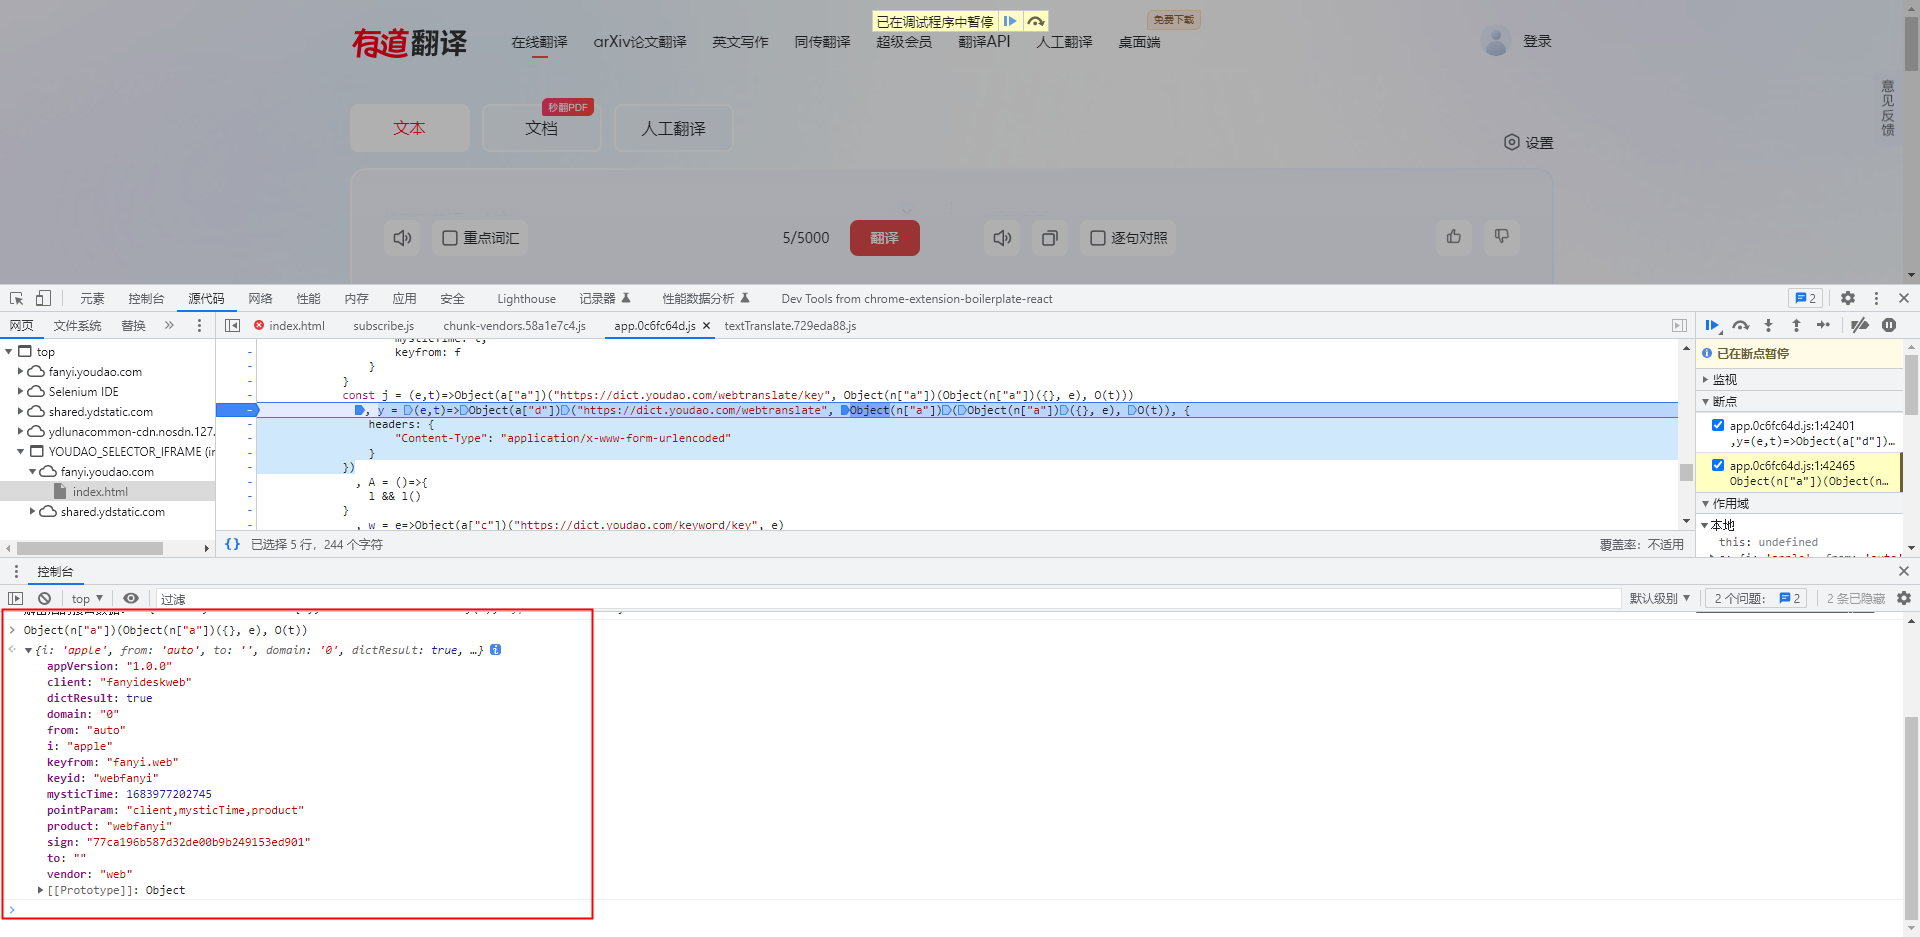Click the 登录 login link
Screen dimensions: 1920x937
click(1537, 41)
